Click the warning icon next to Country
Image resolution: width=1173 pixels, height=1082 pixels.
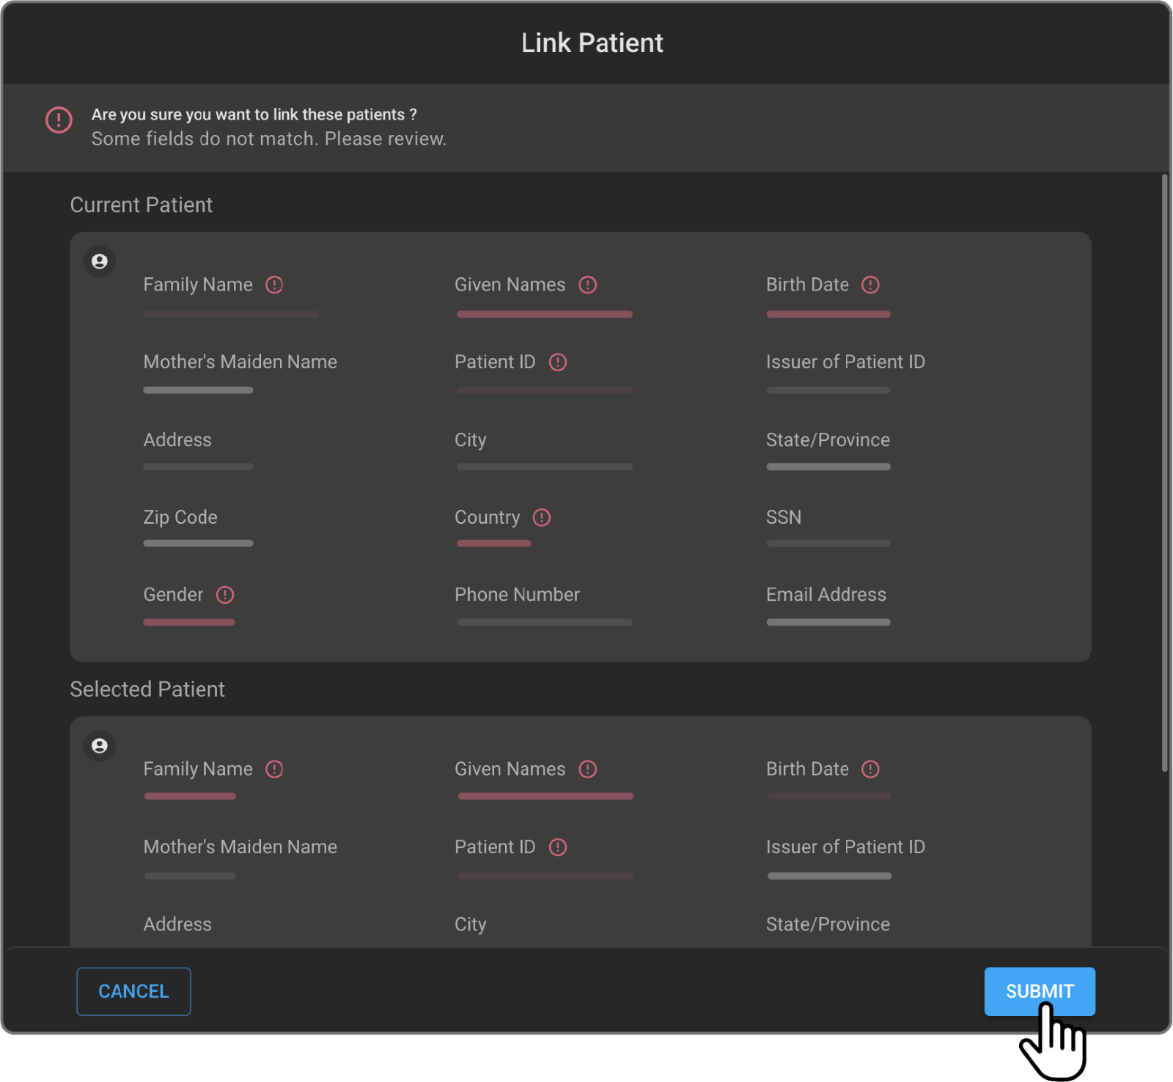coord(542,518)
